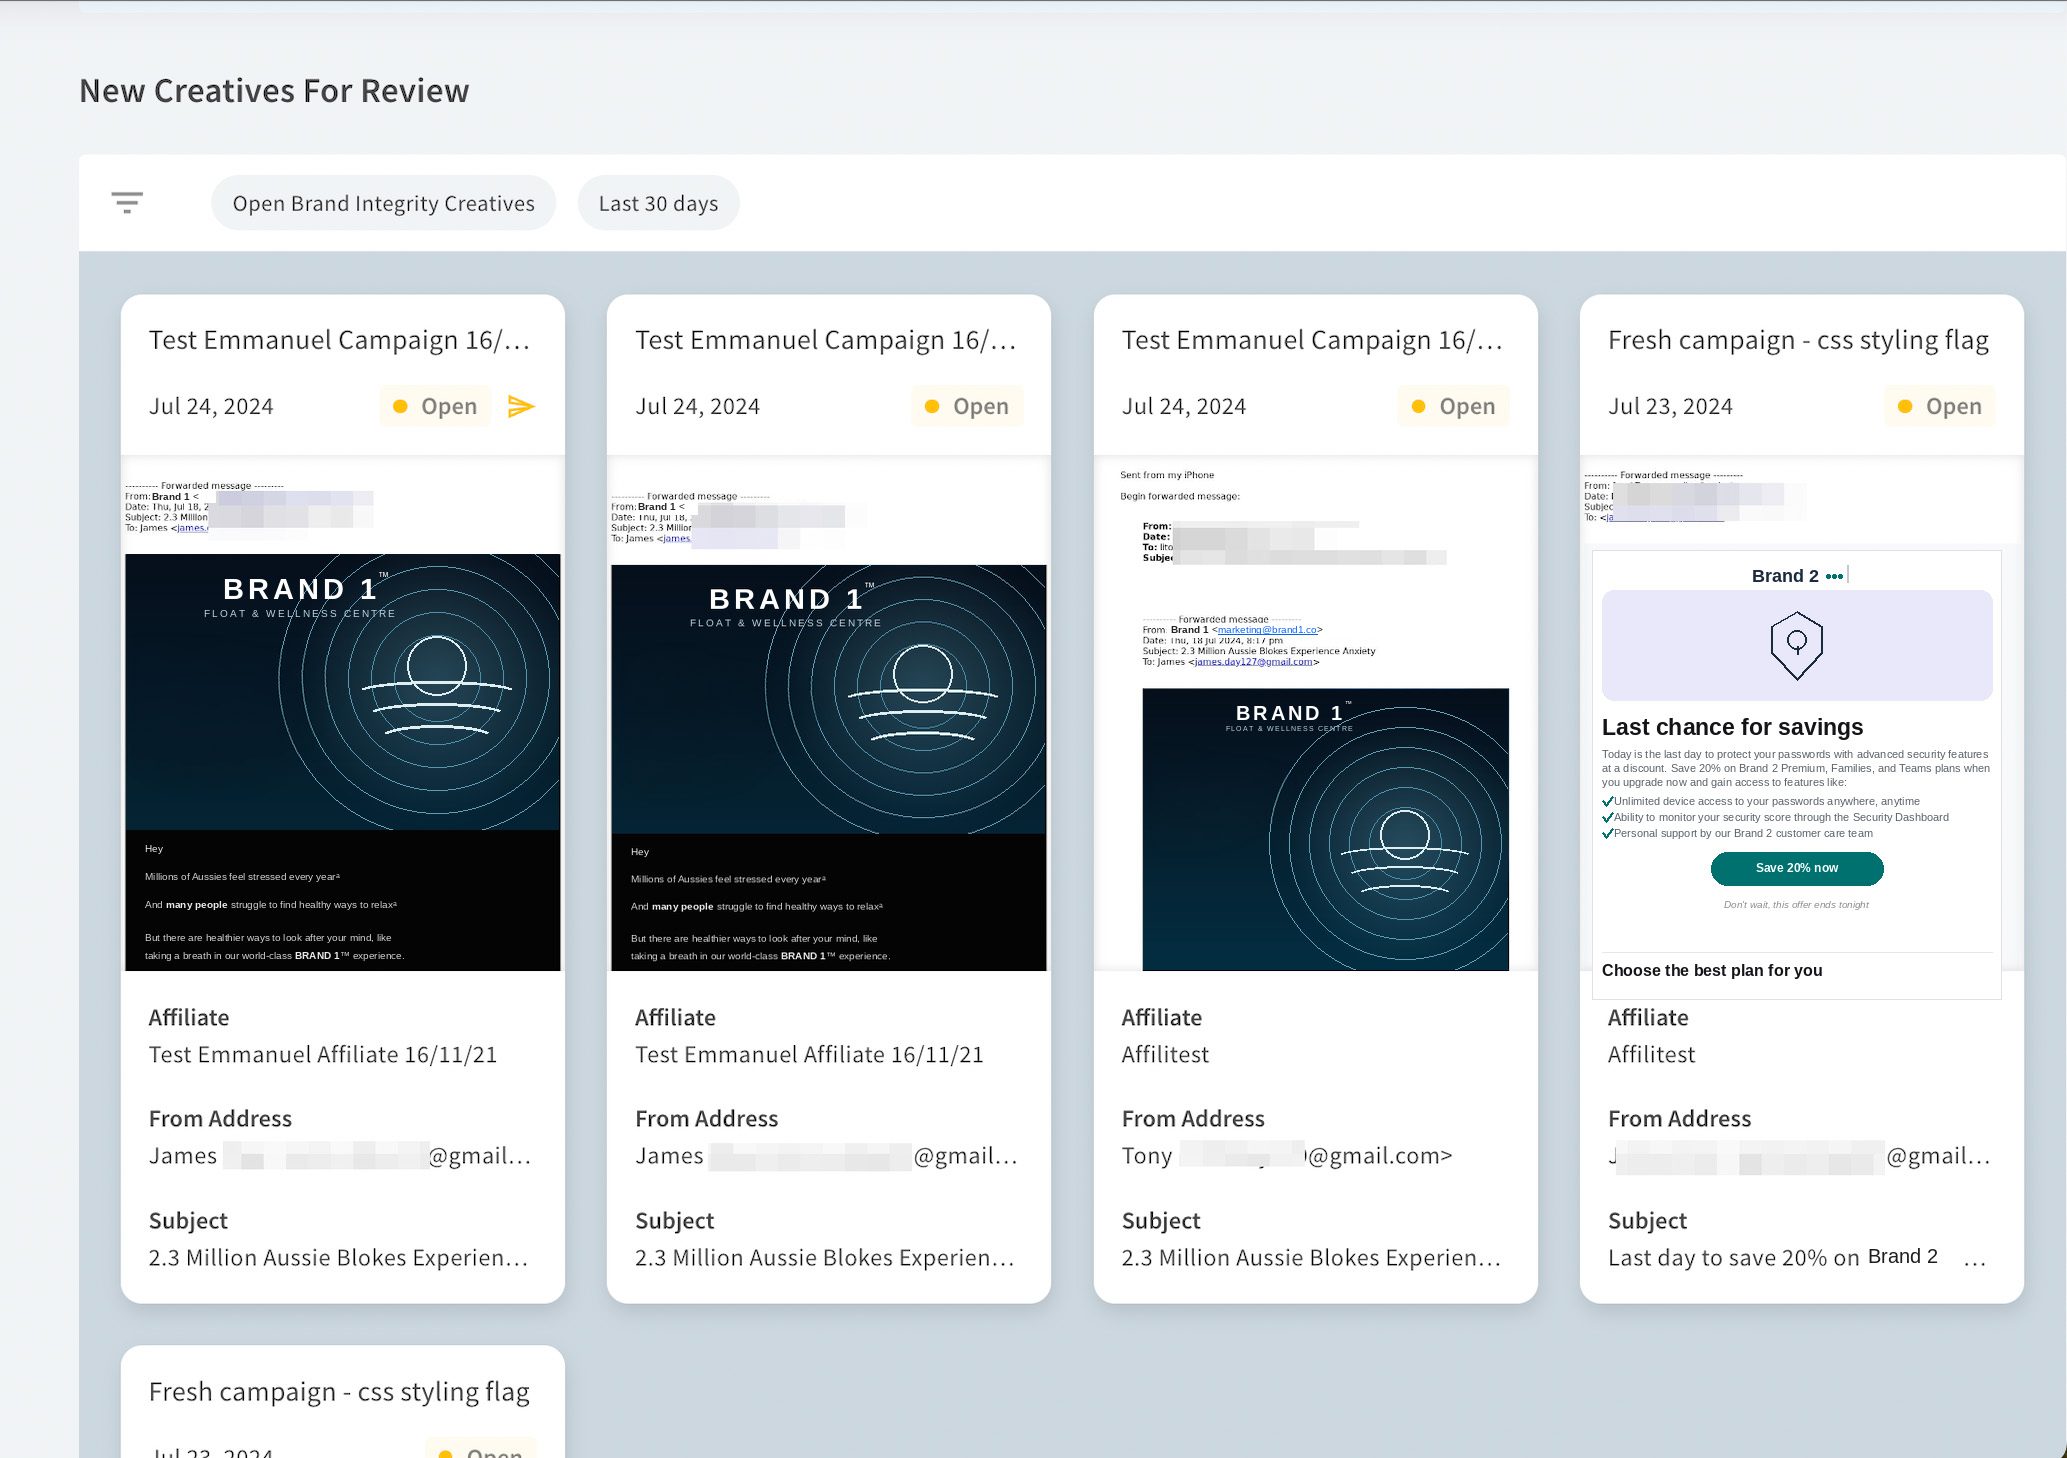
Task: Click the 'Begin forwarded message:' line
Action: [1180, 496]
